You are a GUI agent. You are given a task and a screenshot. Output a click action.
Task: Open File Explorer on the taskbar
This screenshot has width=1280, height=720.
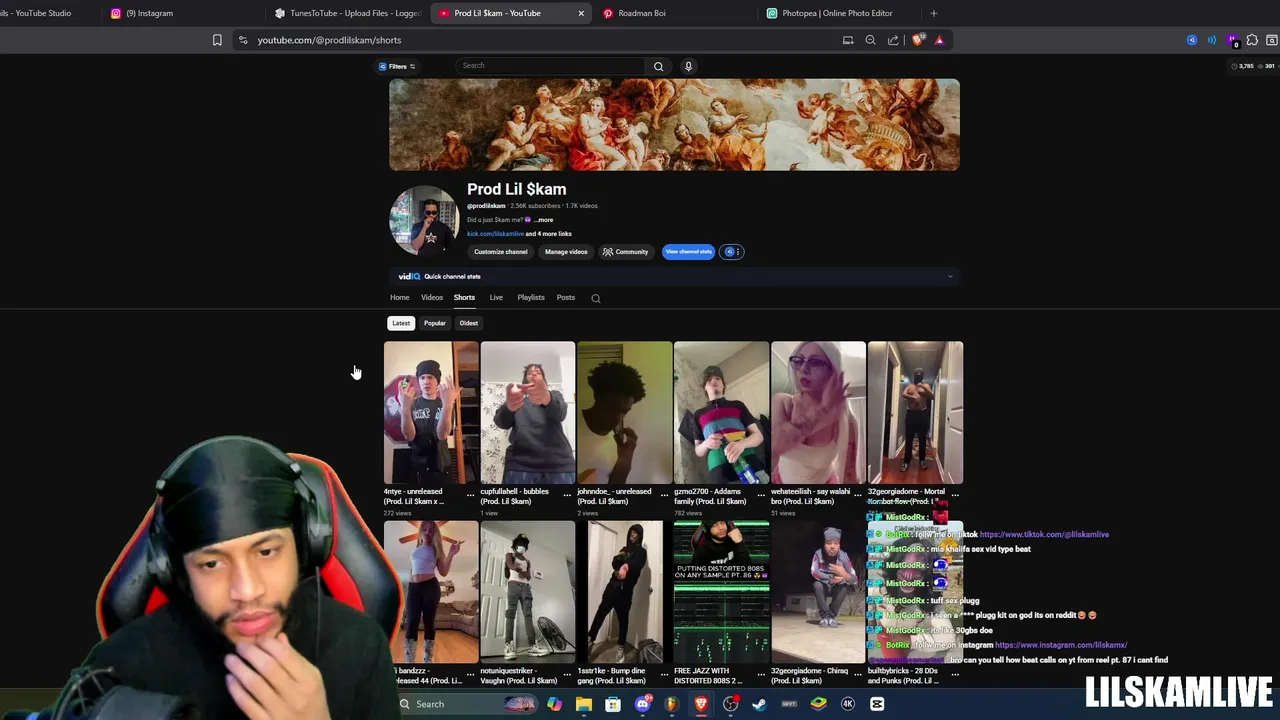pos(584,704)
